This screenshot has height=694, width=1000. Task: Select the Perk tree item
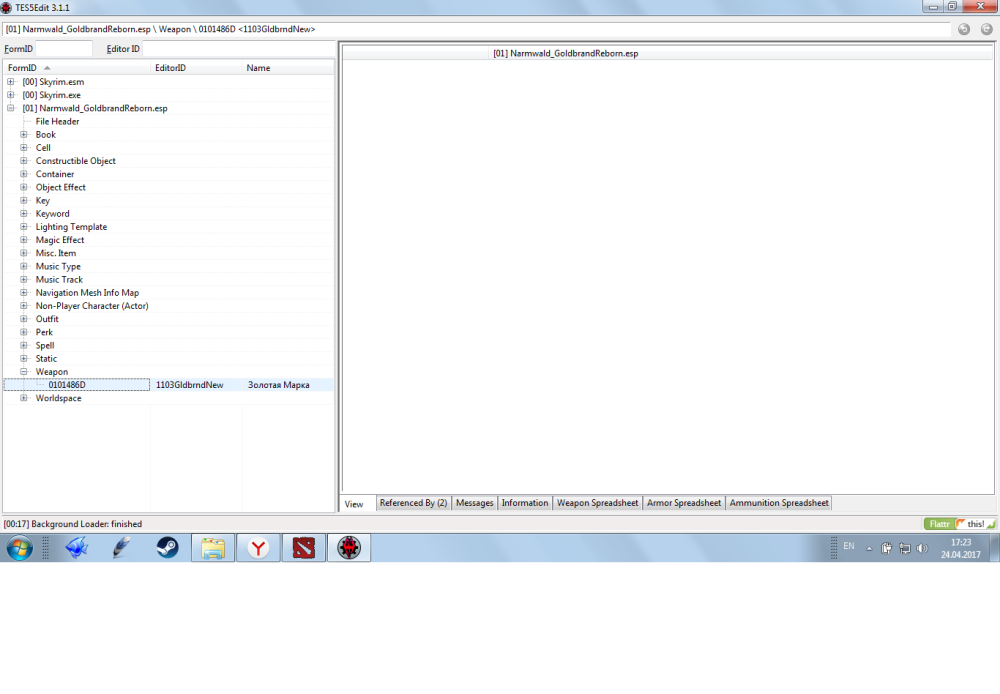pos(45,332)
